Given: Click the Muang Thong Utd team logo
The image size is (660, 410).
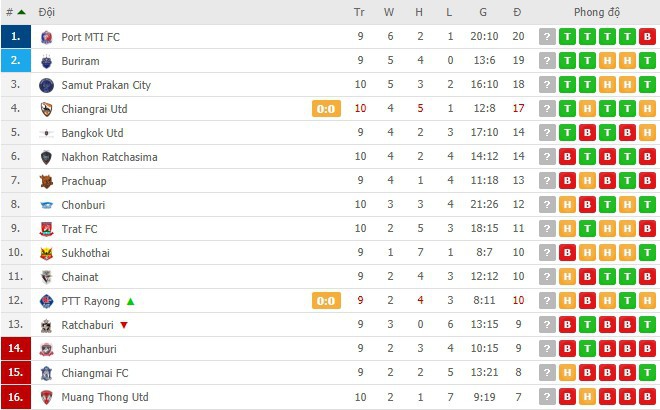Looking at the screenshot, I should (x=46, y=397).
